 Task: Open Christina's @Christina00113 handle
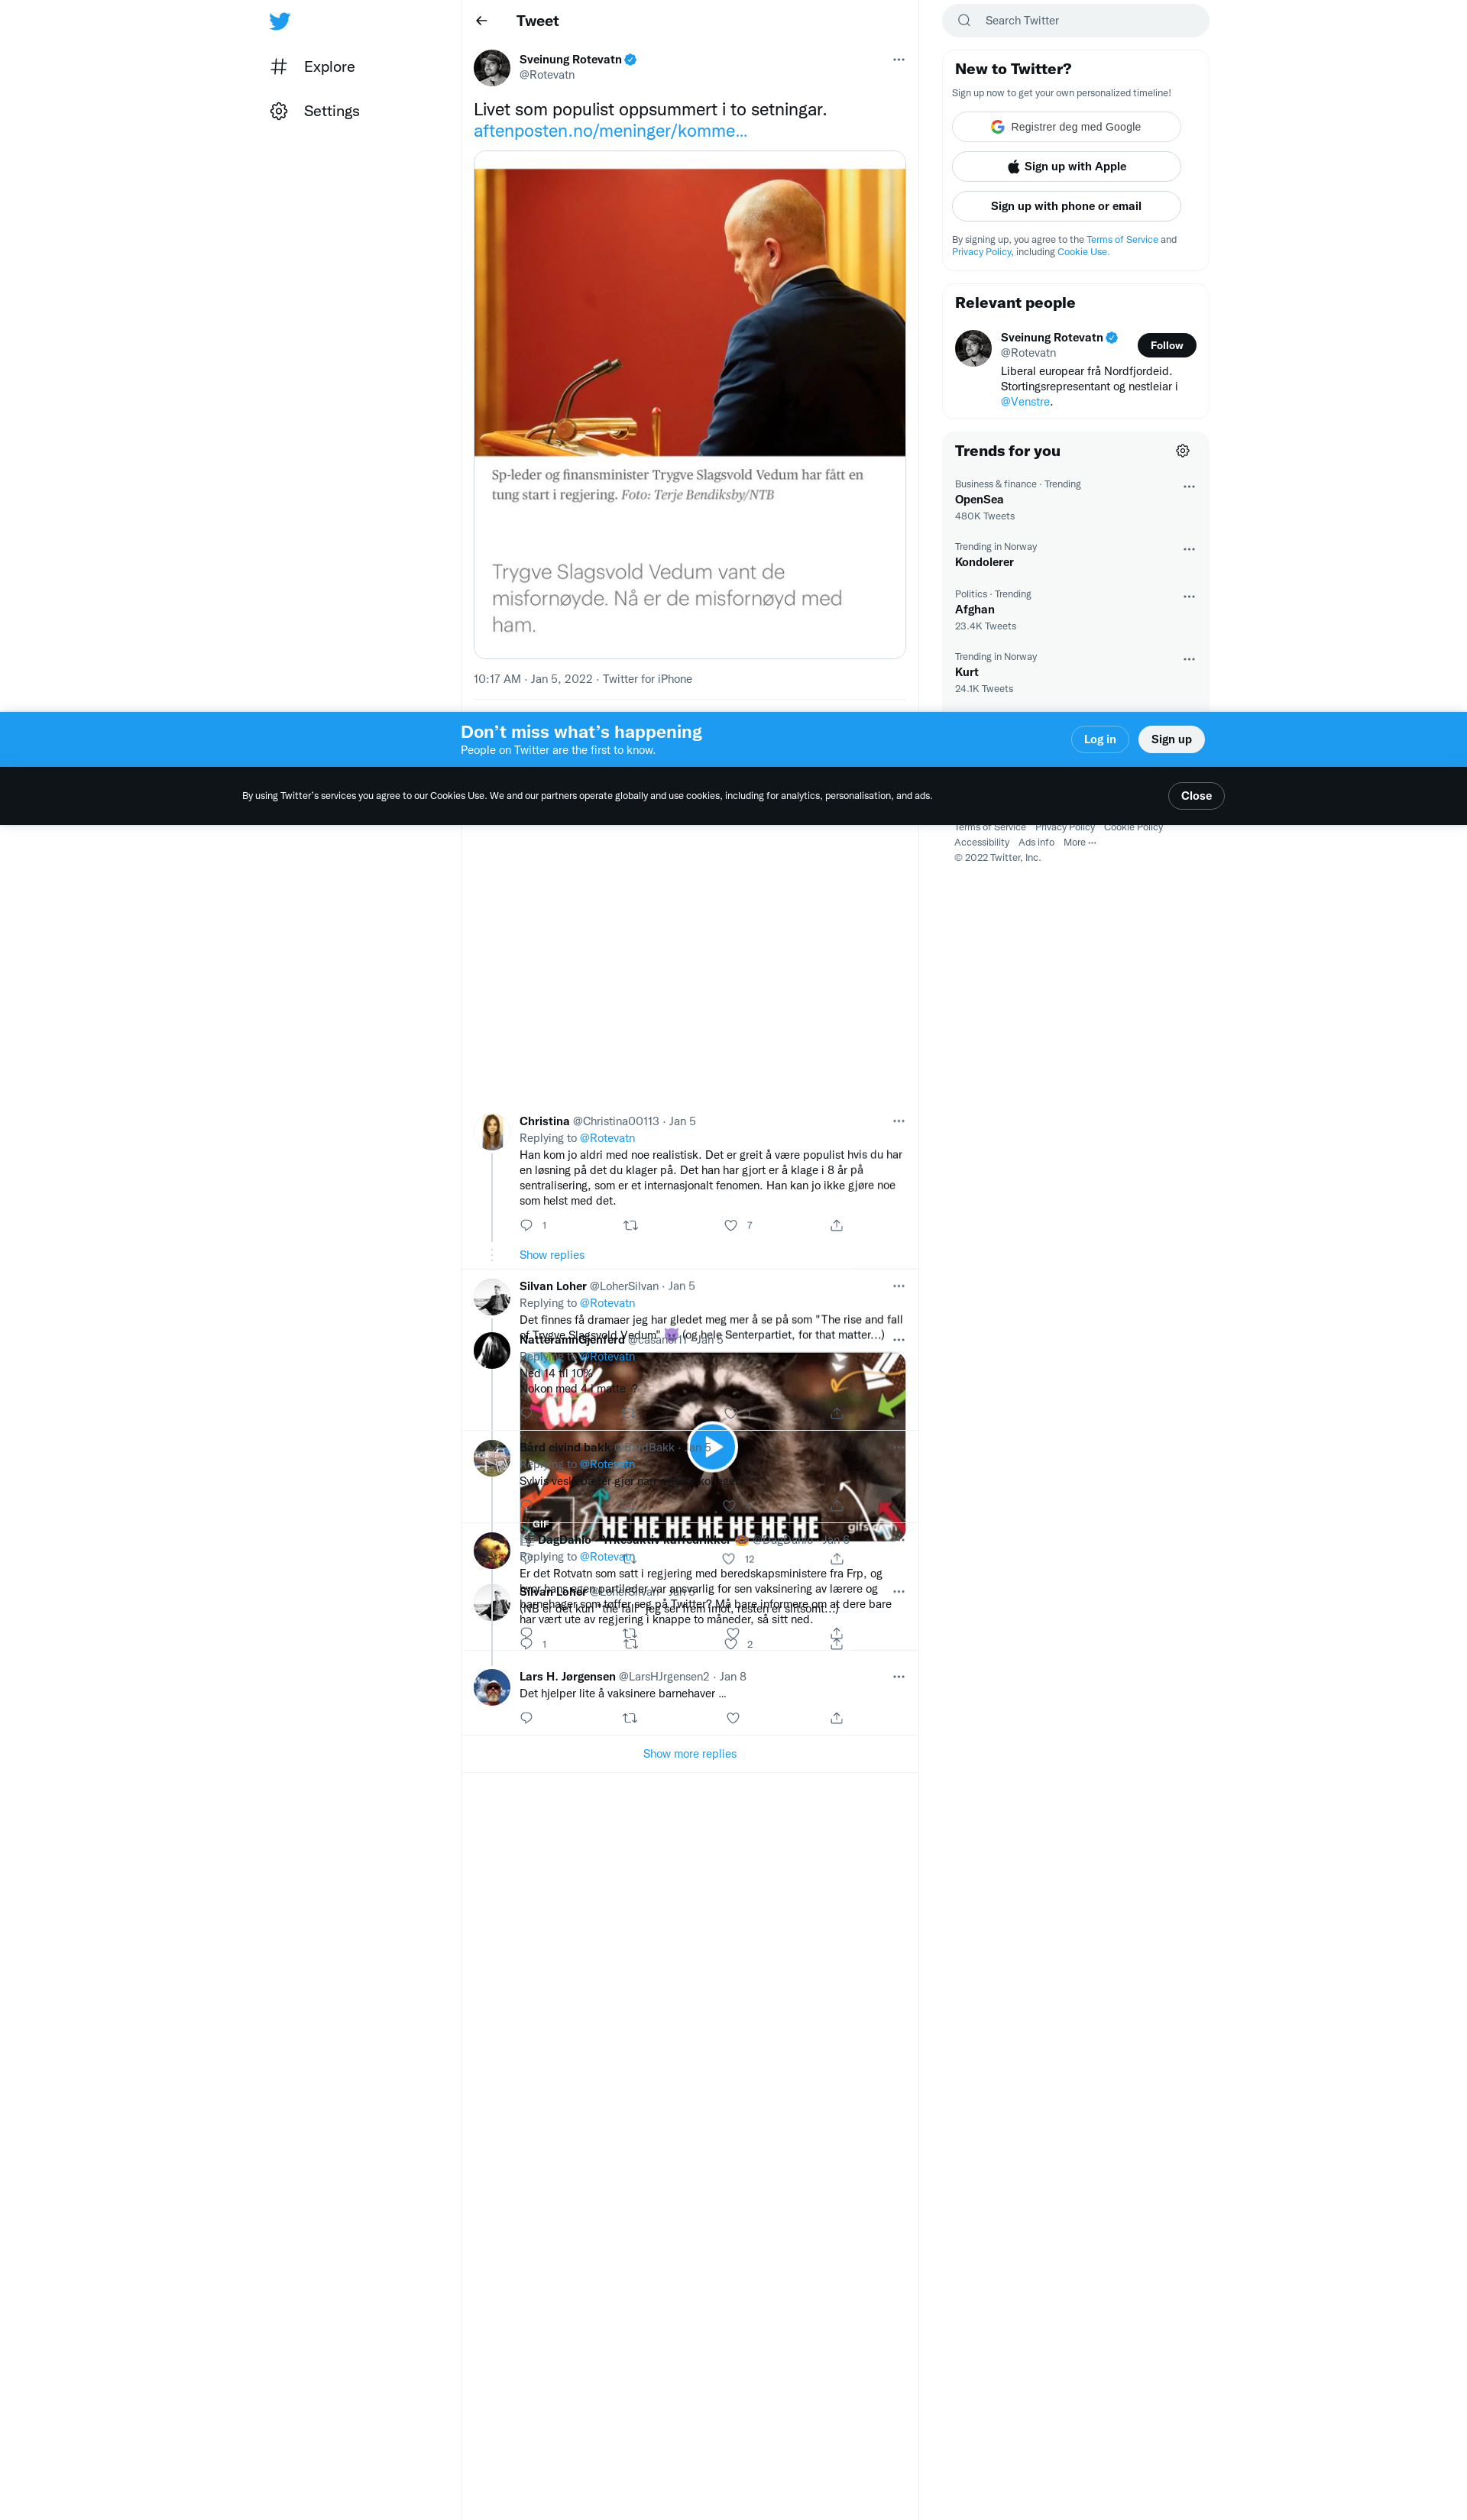point(616,1122)
